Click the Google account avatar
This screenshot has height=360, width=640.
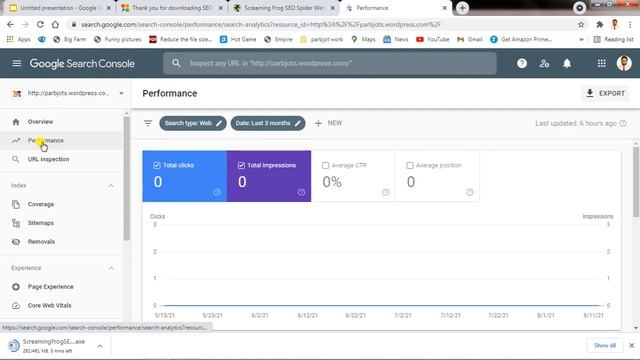click(624, 63)
